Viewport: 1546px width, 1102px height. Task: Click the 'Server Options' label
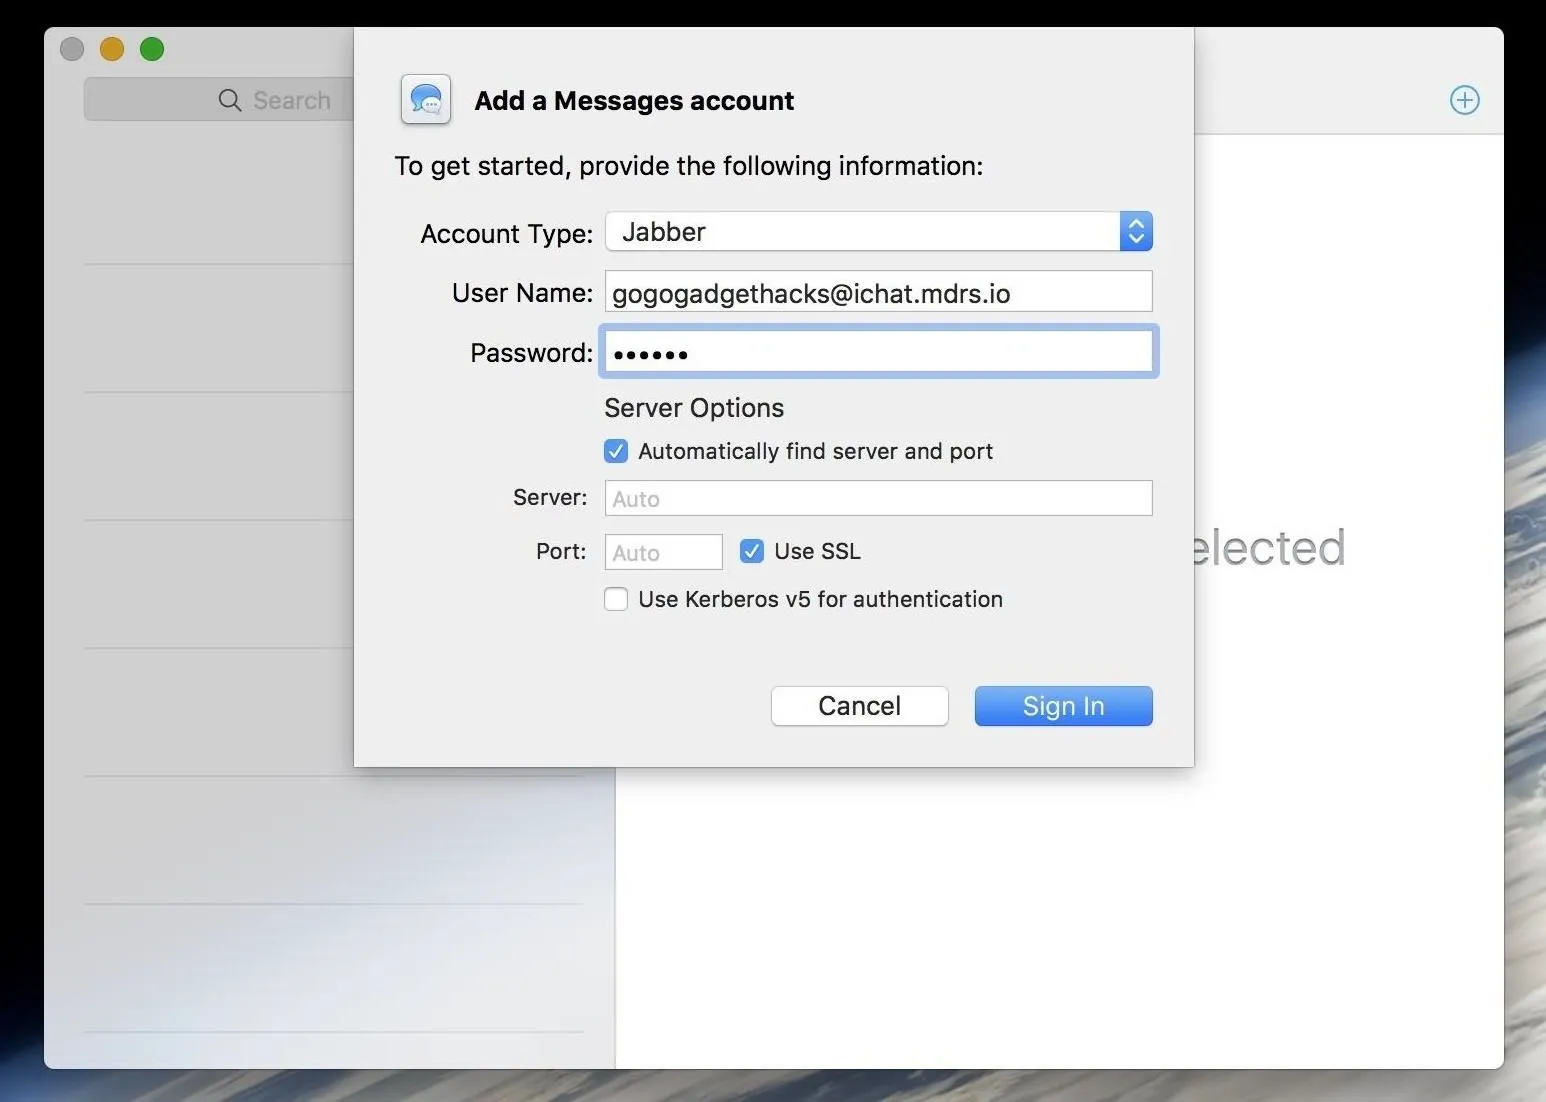coord(694,408)
